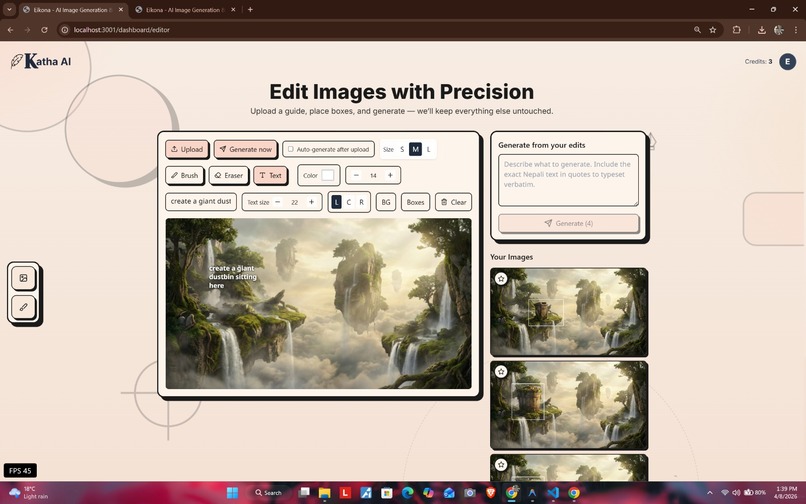Screen dimensions: 806x504
Task: Select the first Eikona browser tab
Action: coord(71,9)
